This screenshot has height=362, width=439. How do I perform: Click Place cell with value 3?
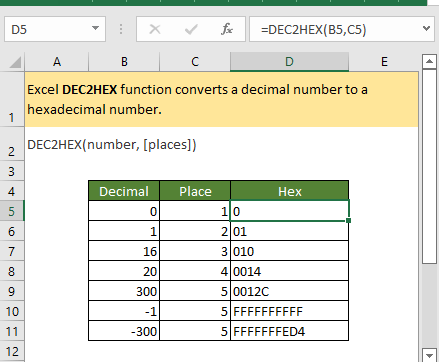[195, 251]
